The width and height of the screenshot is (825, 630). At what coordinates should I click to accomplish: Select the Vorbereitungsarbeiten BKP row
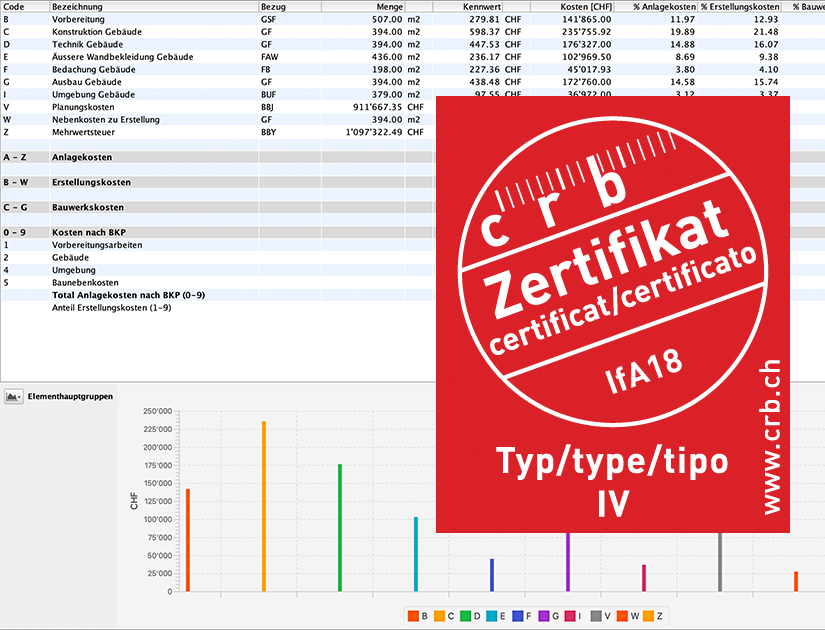coord(218,245)
